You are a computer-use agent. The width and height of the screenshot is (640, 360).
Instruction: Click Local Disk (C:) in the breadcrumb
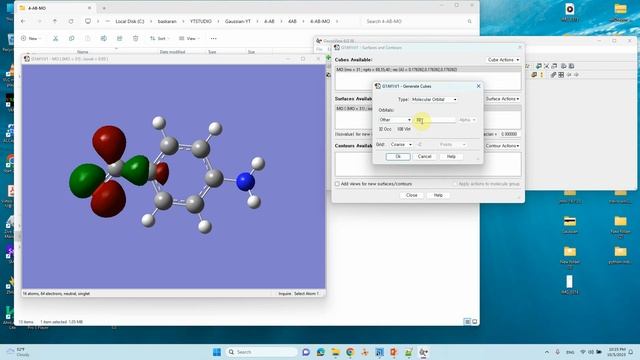(x=130, y=21)
